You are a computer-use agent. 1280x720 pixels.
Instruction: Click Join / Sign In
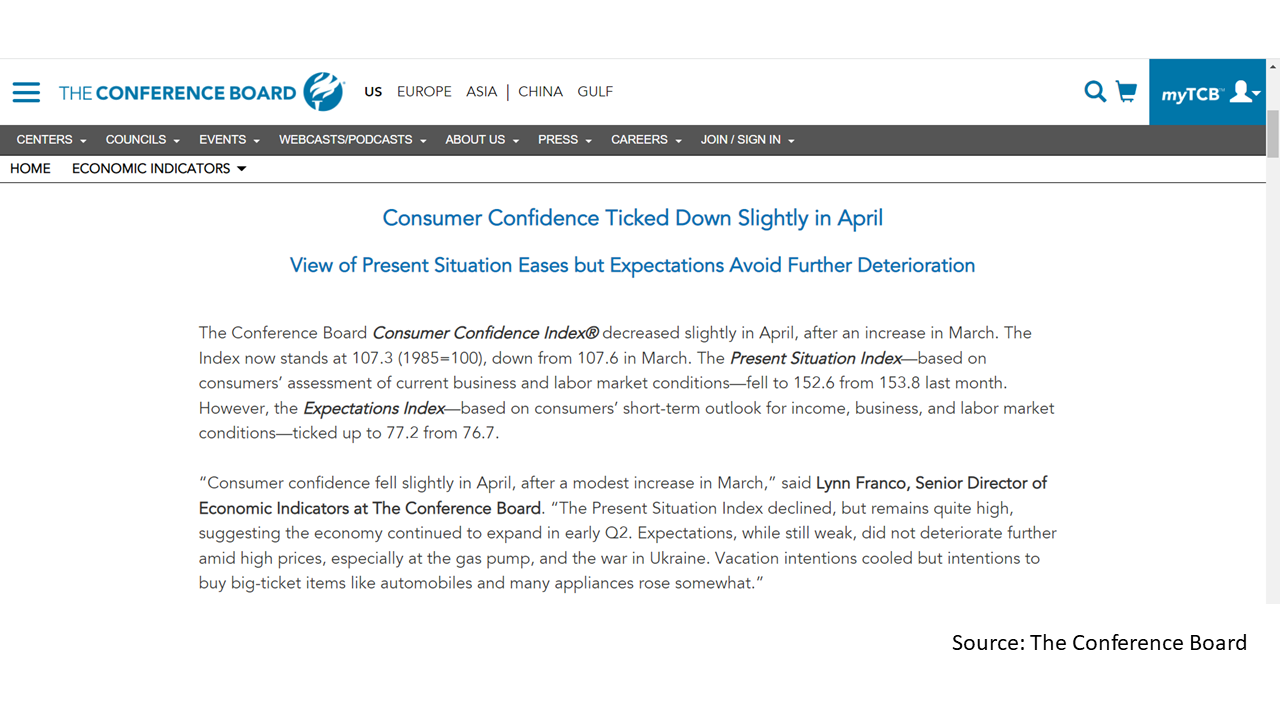pyautogui.click(x=747, y=140)
